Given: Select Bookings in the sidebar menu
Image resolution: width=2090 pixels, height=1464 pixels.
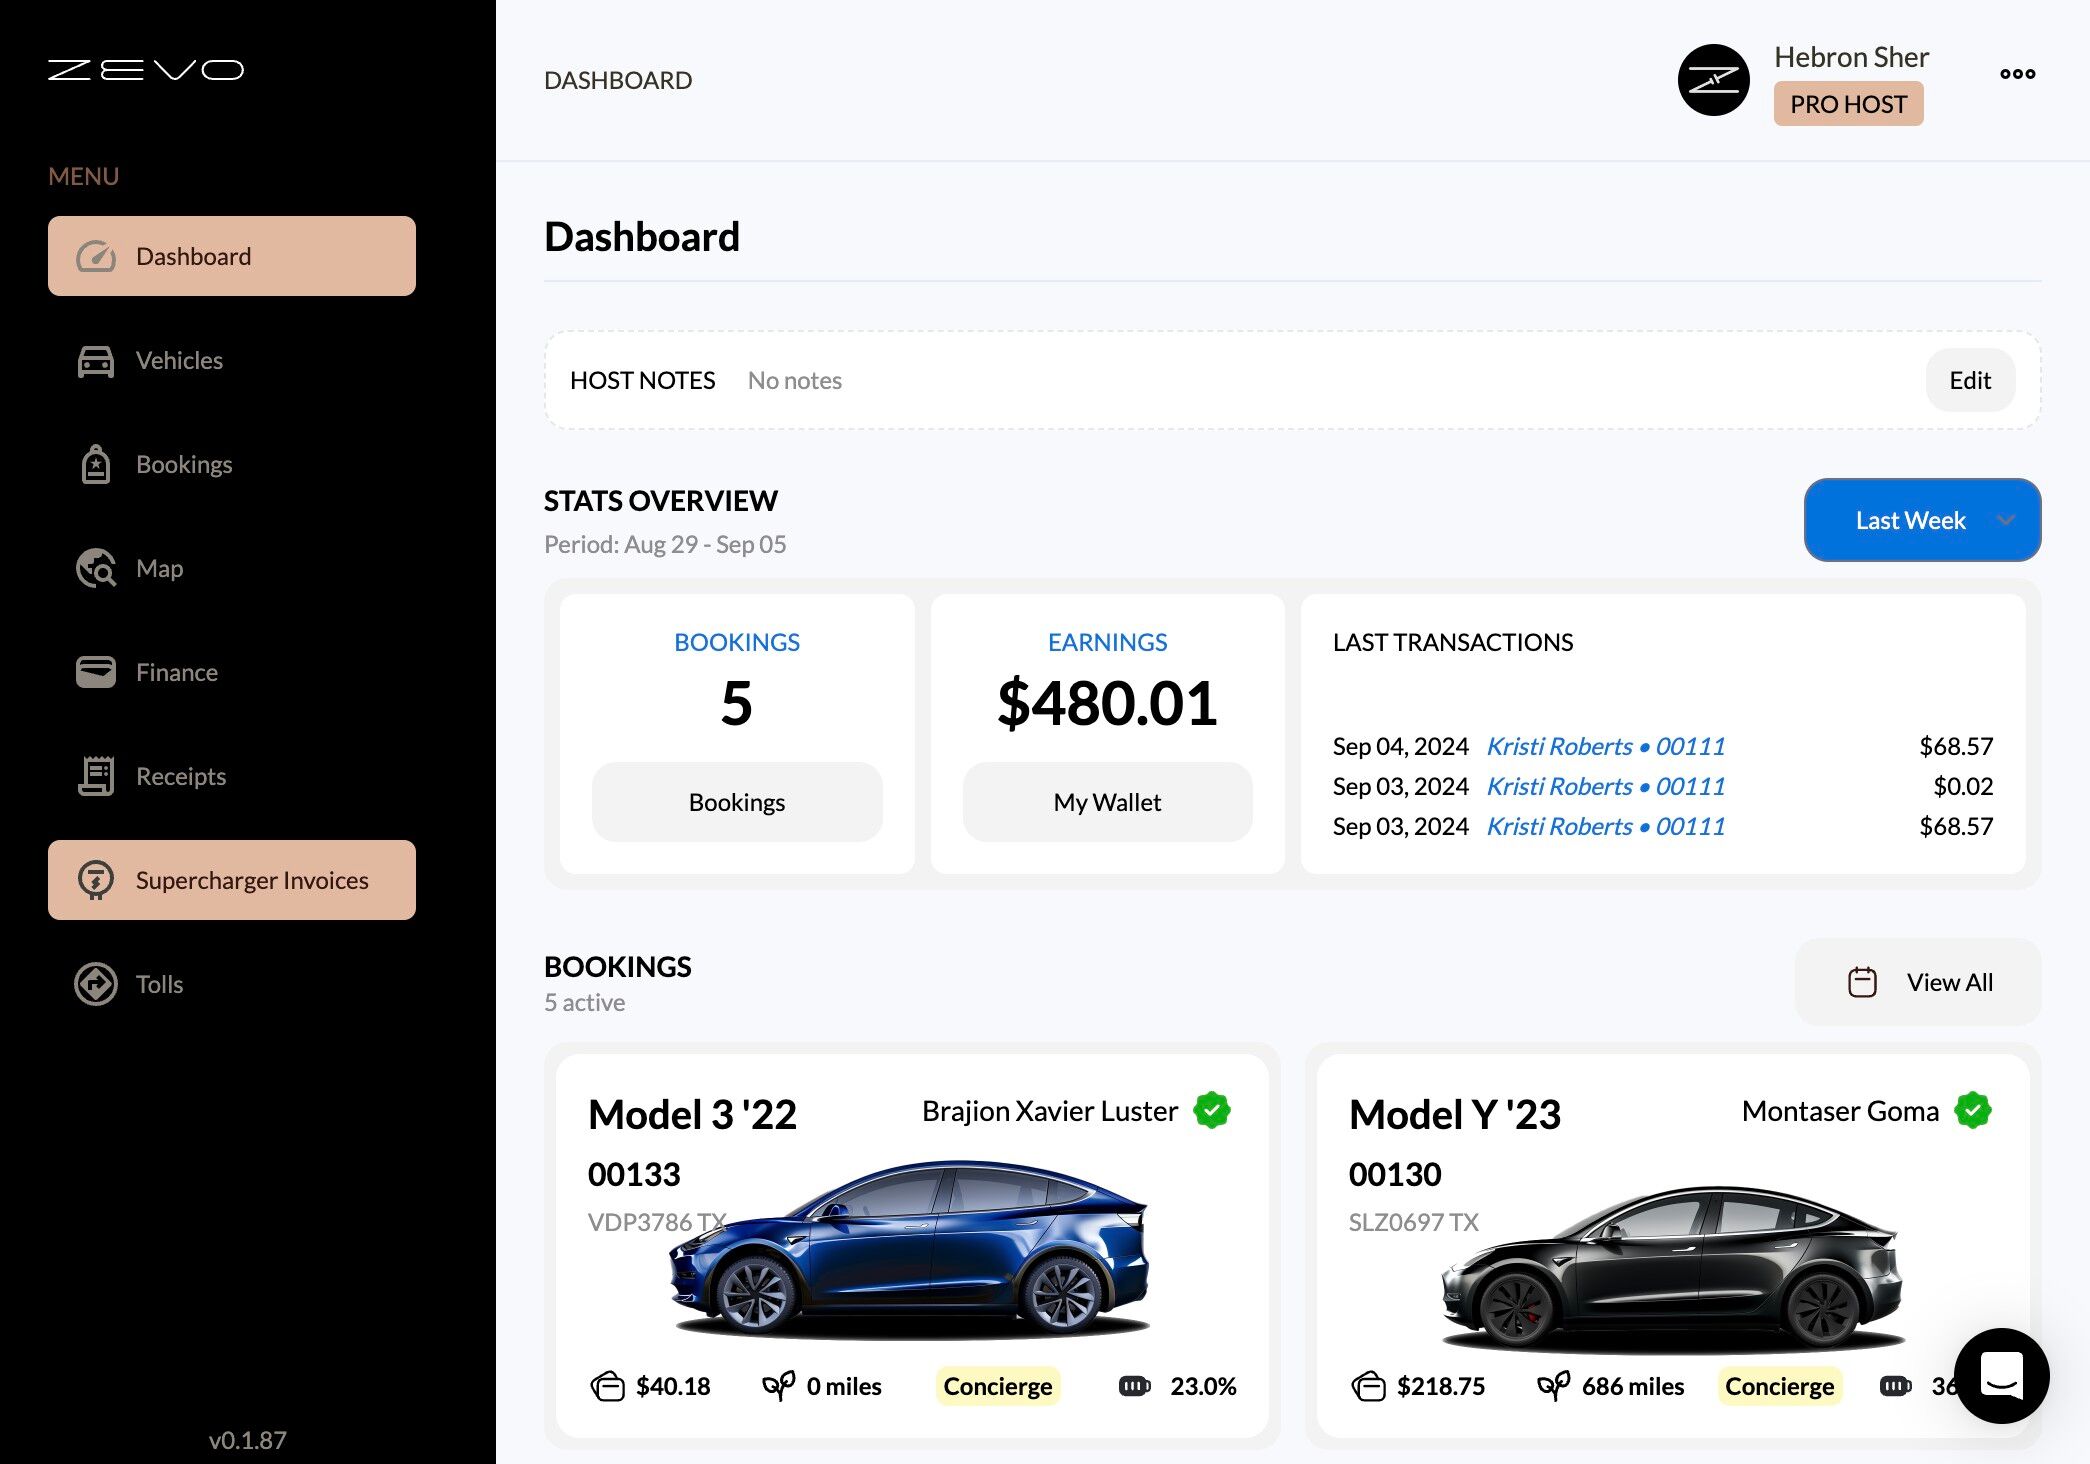Looking at the screenshot, I should click(184, 465).
